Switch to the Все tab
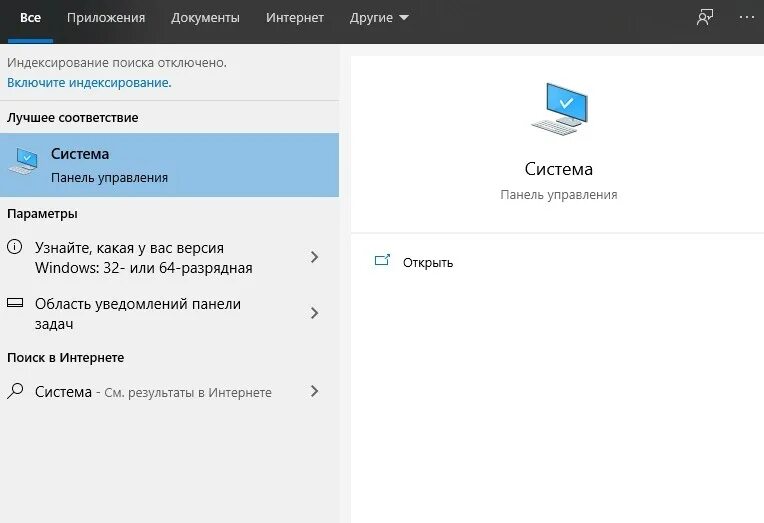Screen dimensions: 764x523 30,18
